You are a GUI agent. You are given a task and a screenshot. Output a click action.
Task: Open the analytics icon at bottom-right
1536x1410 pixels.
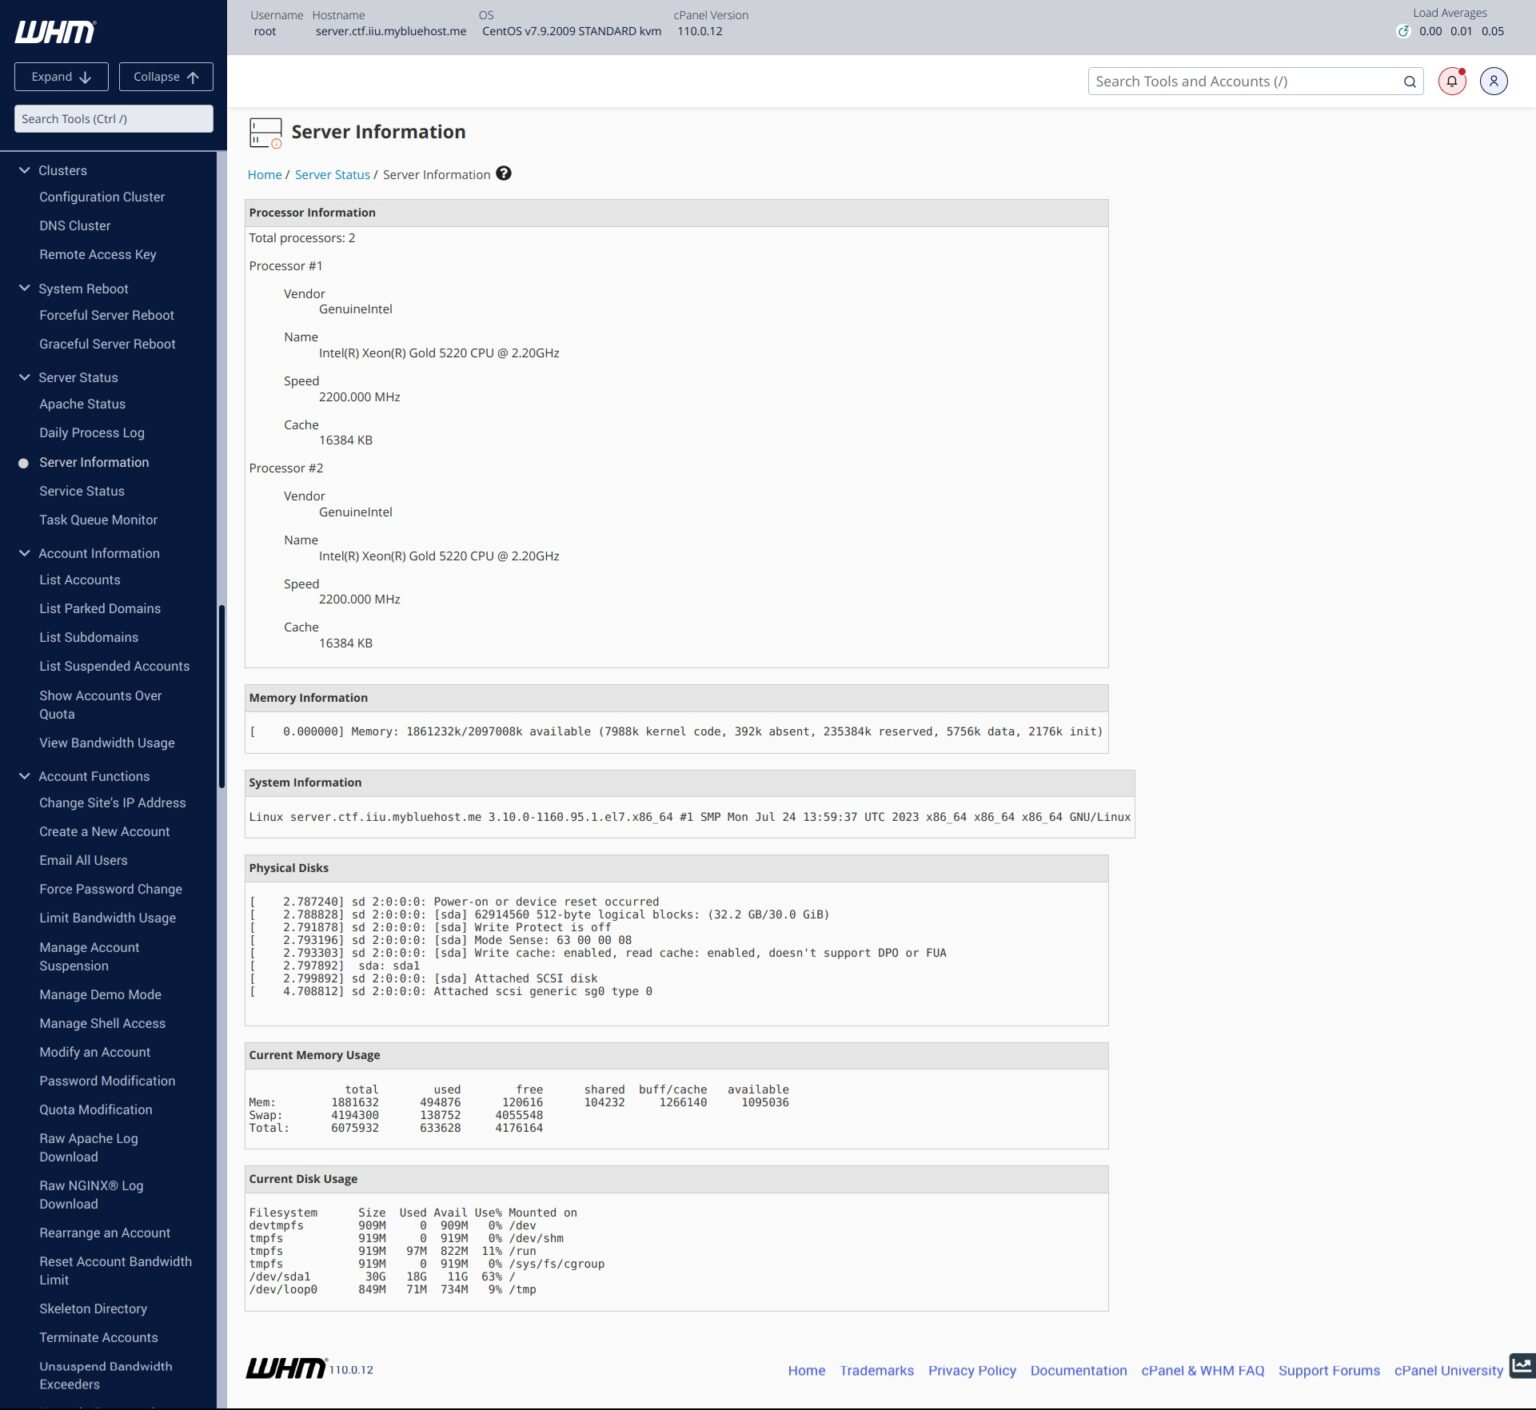tap(1522, 1368)
